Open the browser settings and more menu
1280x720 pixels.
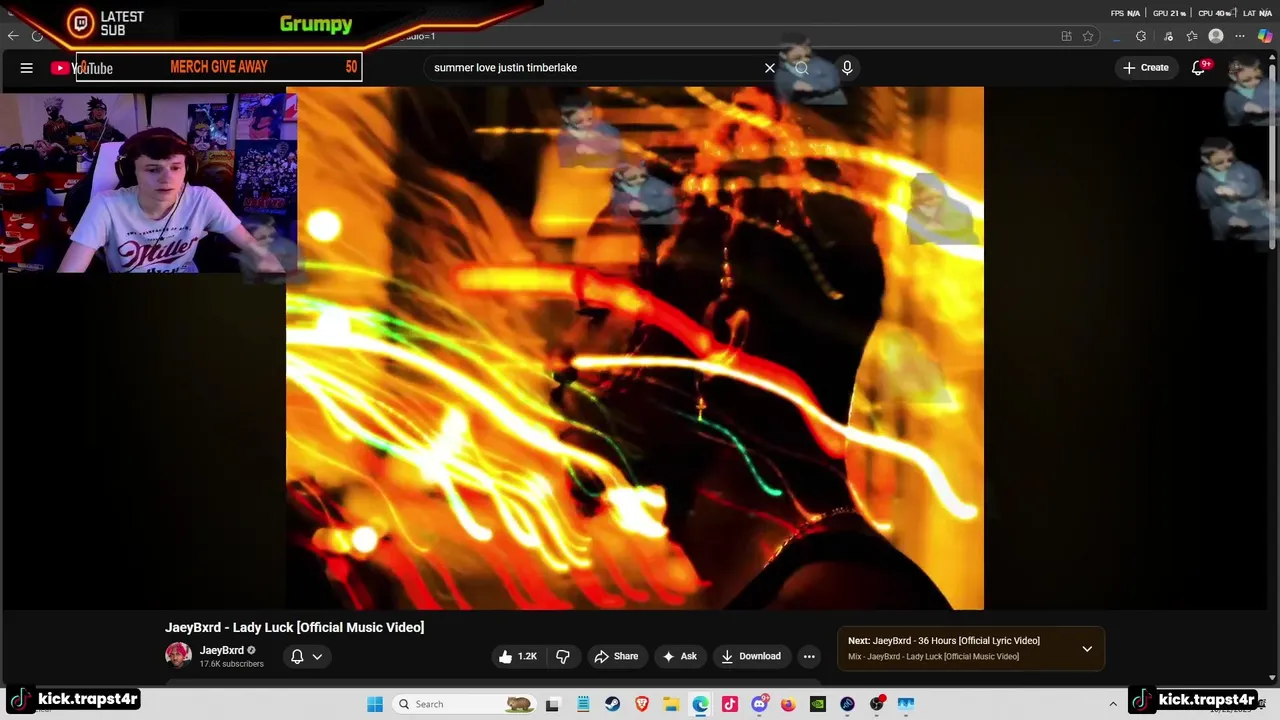pyautogui.click(x=1241, y=36)
